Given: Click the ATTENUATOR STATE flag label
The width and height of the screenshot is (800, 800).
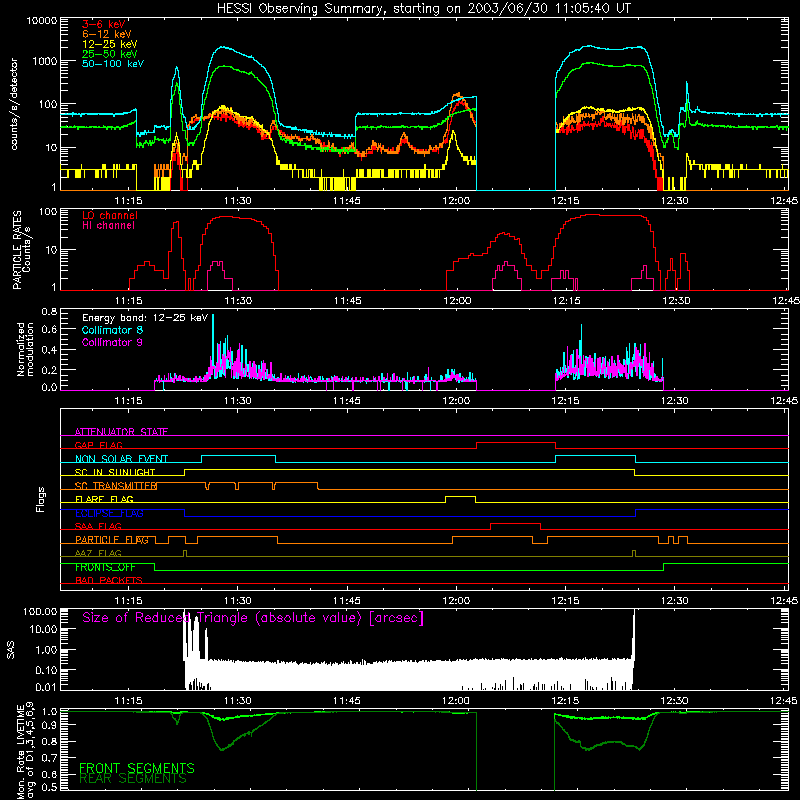Looking at the screenshot, I should point(121,432).
